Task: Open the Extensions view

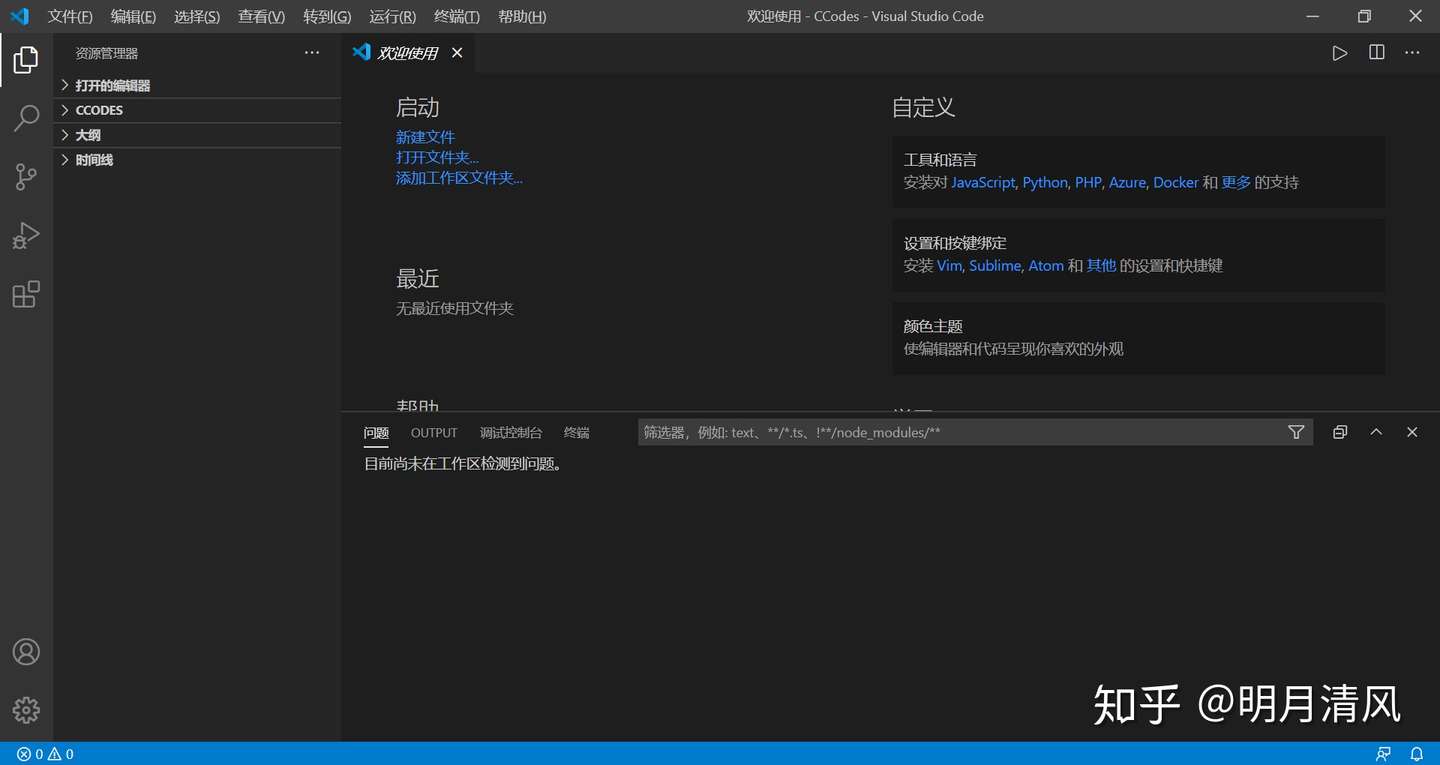Action: pos(26,295)
